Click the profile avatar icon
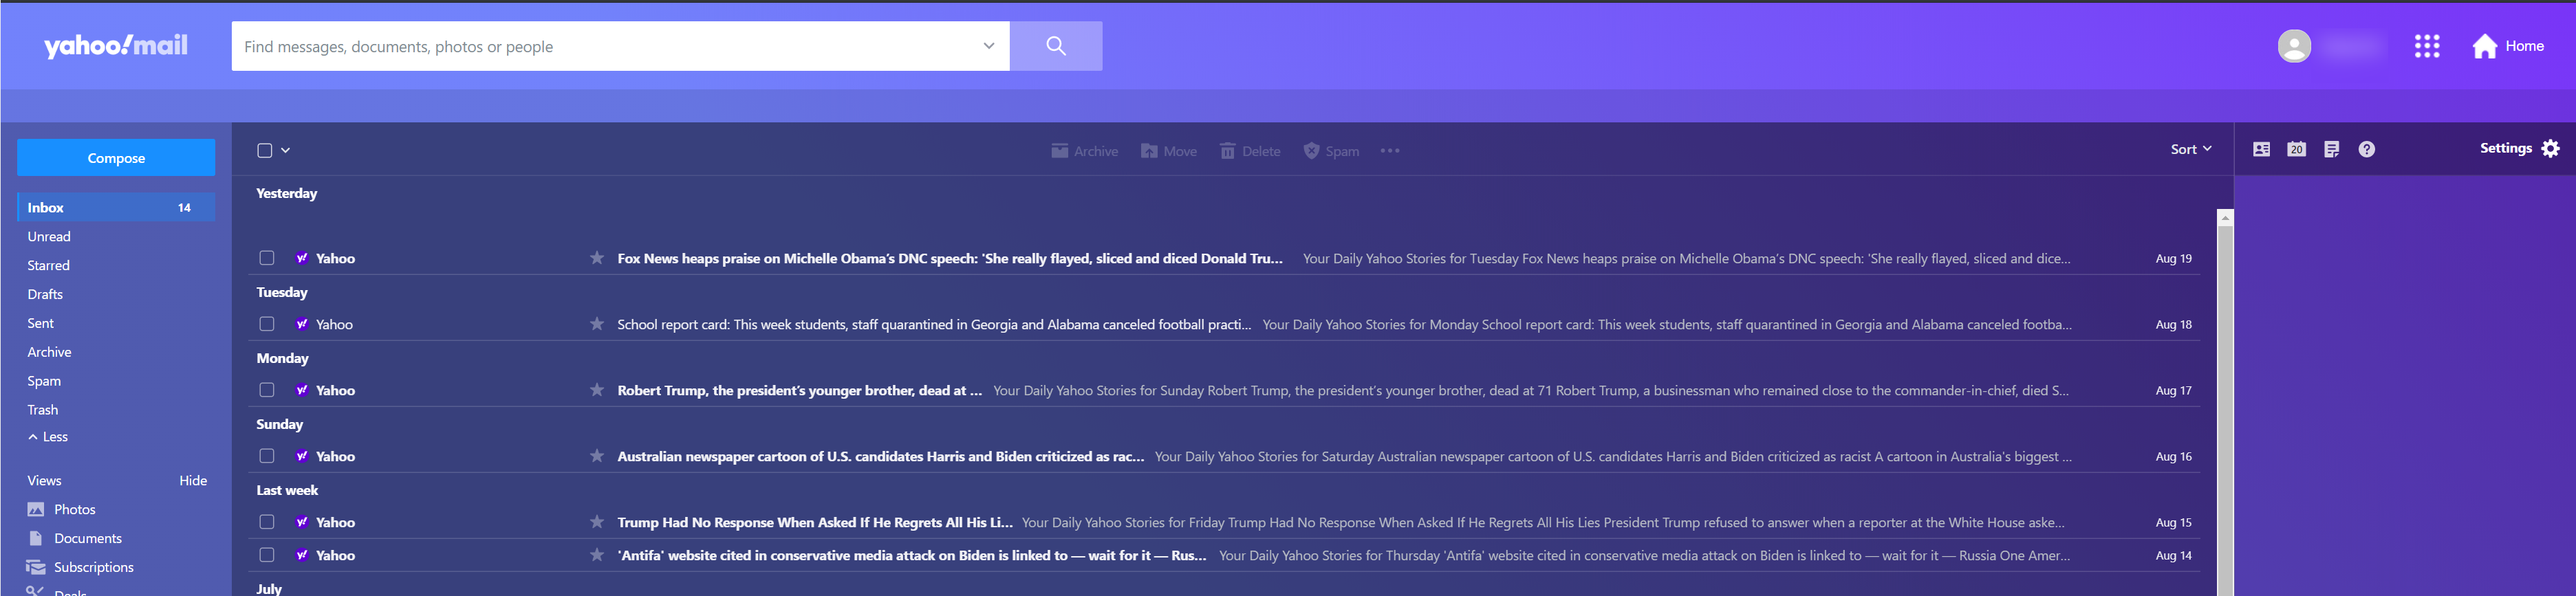Viewport: 2576px width, 596px height. pyautogui.click(x=2294, y=46)
